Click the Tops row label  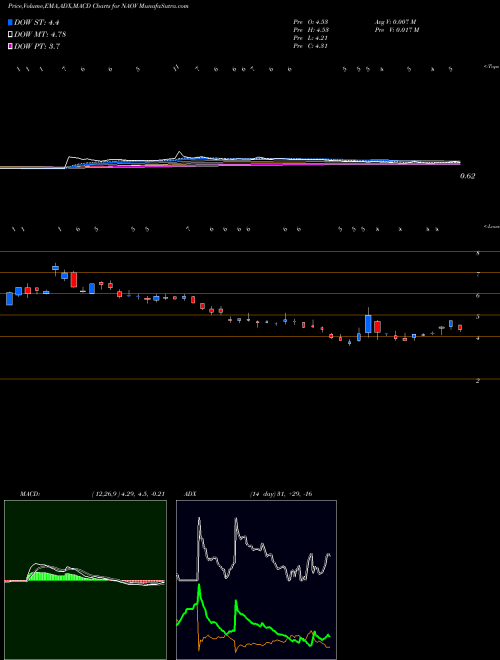point(491,67)
